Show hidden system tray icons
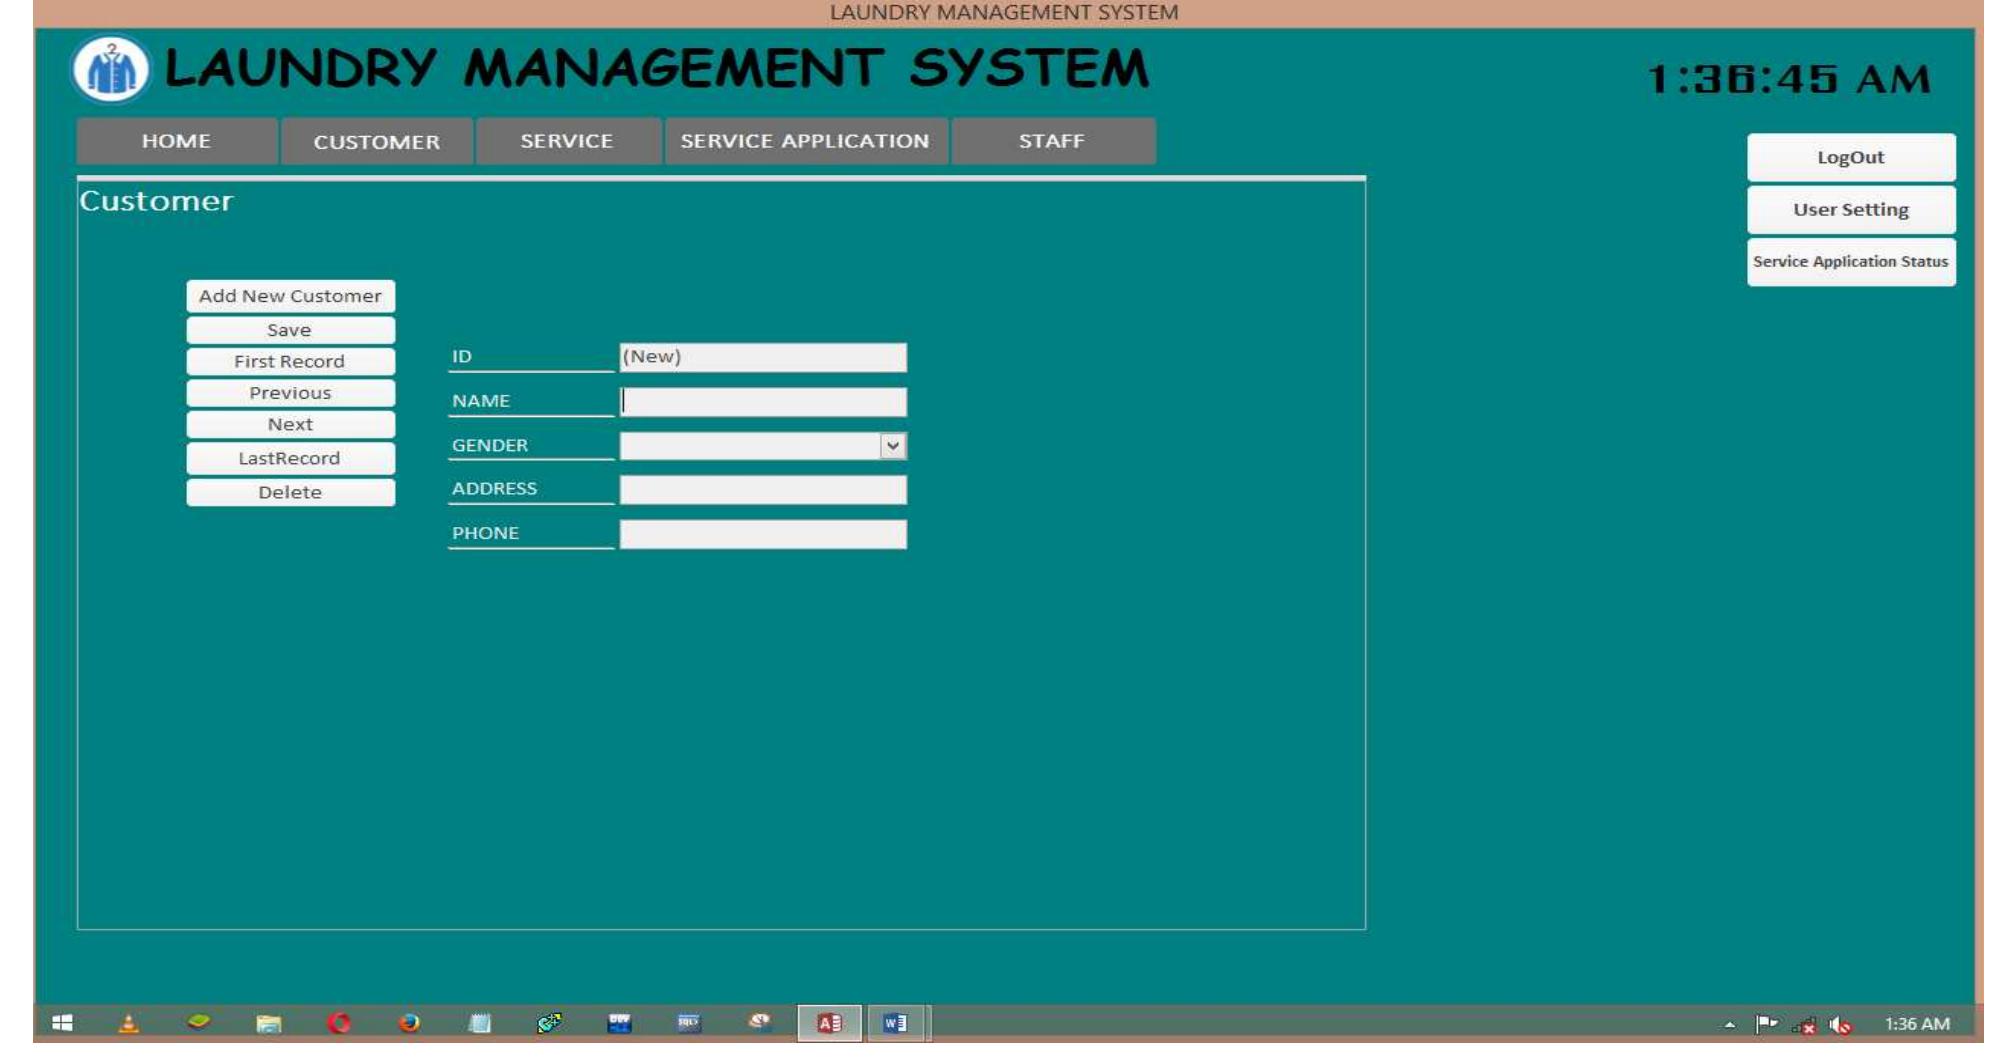Image resolution: width=1990 pixels, height=1063 pixels. coord(1729,1024)
